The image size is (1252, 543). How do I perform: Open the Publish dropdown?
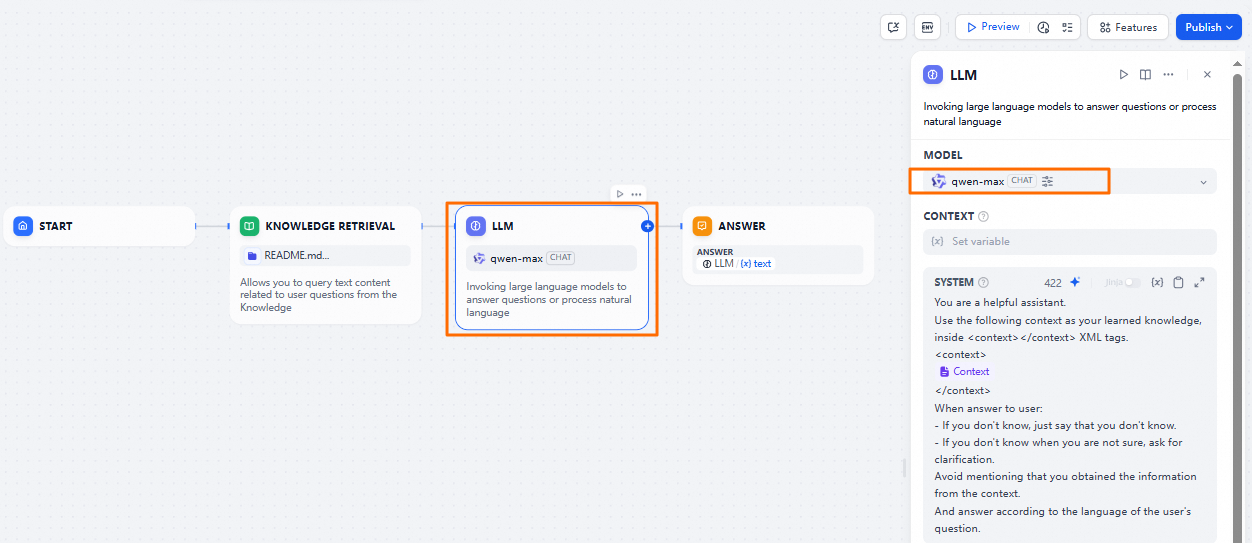(1208, 27)
